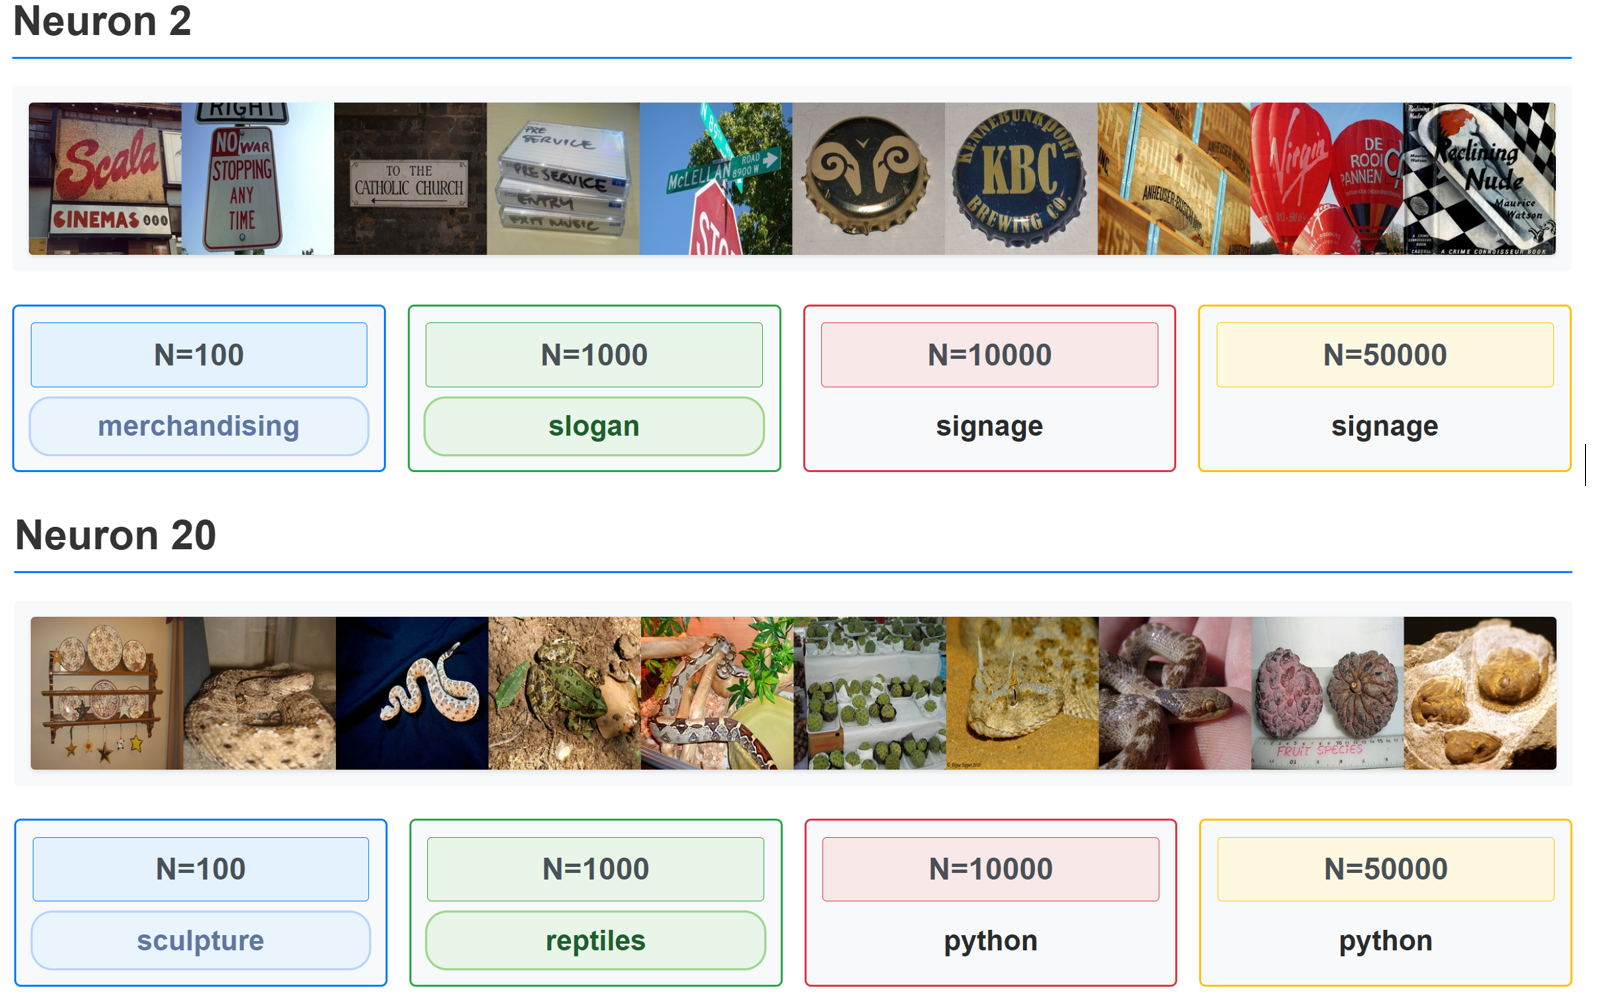Click the "reptiles" label pill
Screen dimensions: 1600x994
click(x=595, y=941)
